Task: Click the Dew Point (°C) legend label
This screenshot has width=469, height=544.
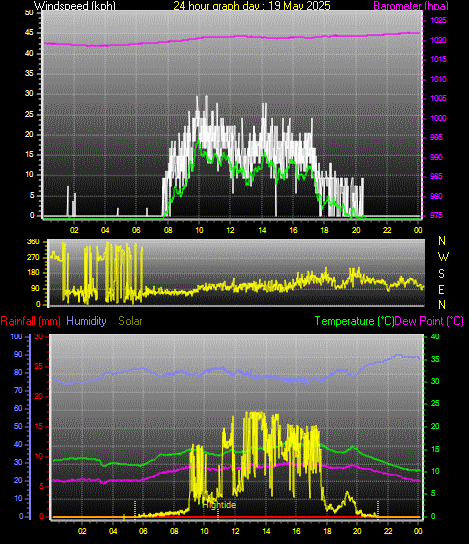Action: tap(429, 321)
